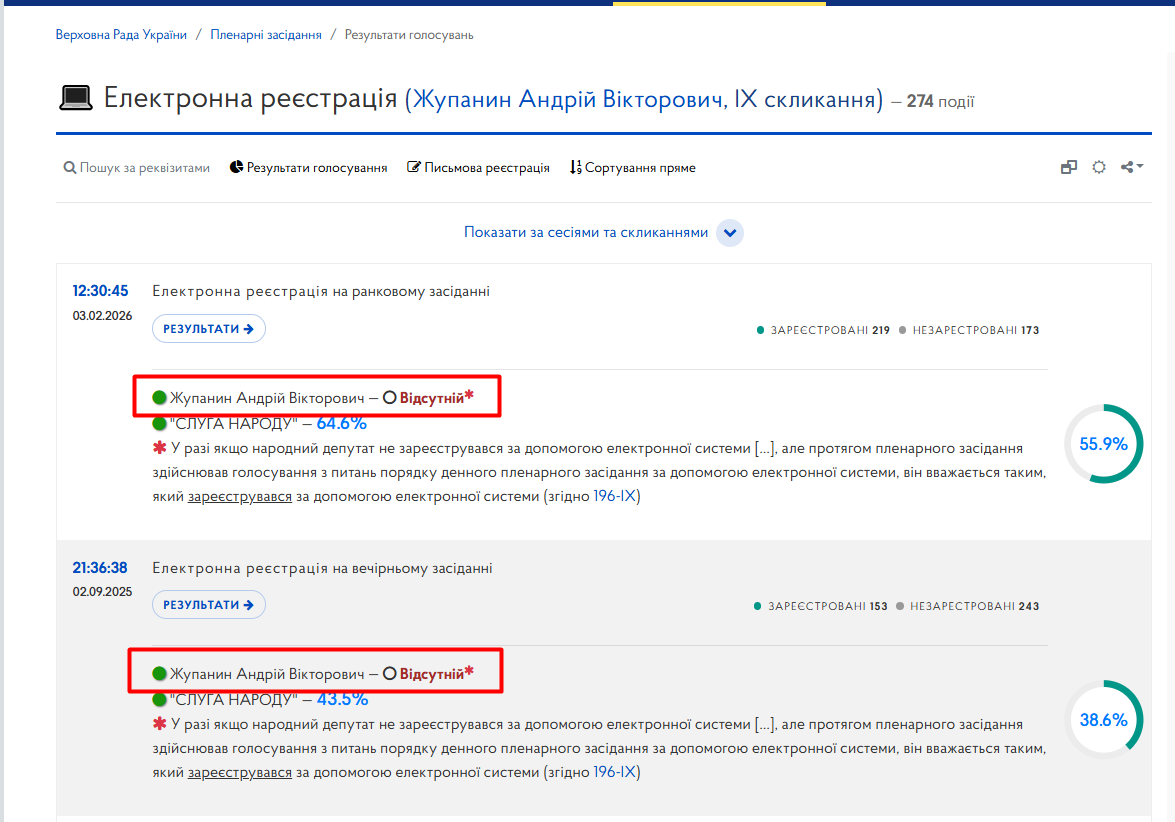Open the share dropdown icon
The image size is (1175, 822).
1132,167
